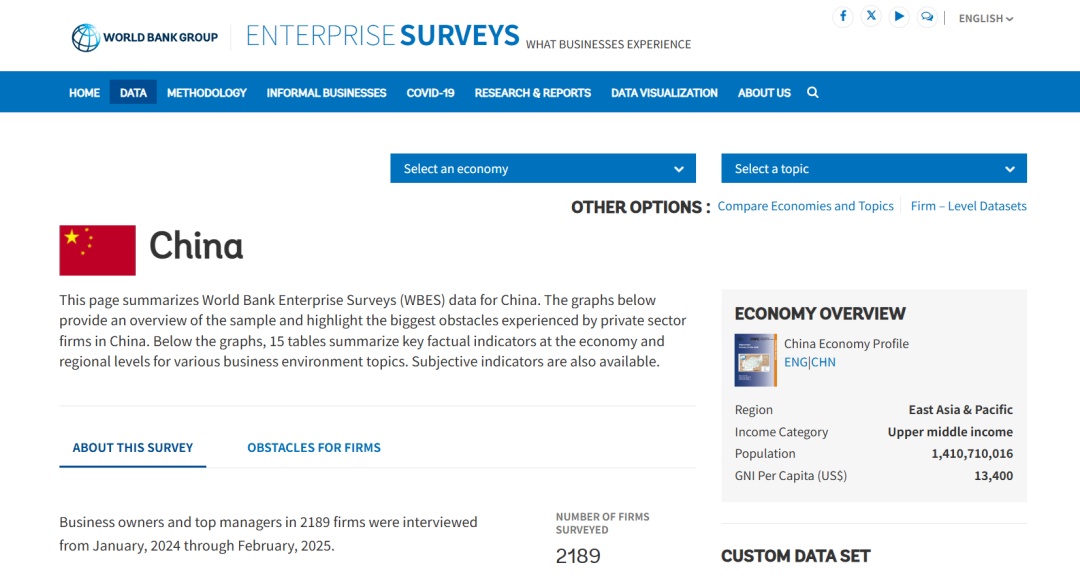Open the Informal Businesses menu item
The height and width of the screenshot is (578, 1080).
(326, 93)
